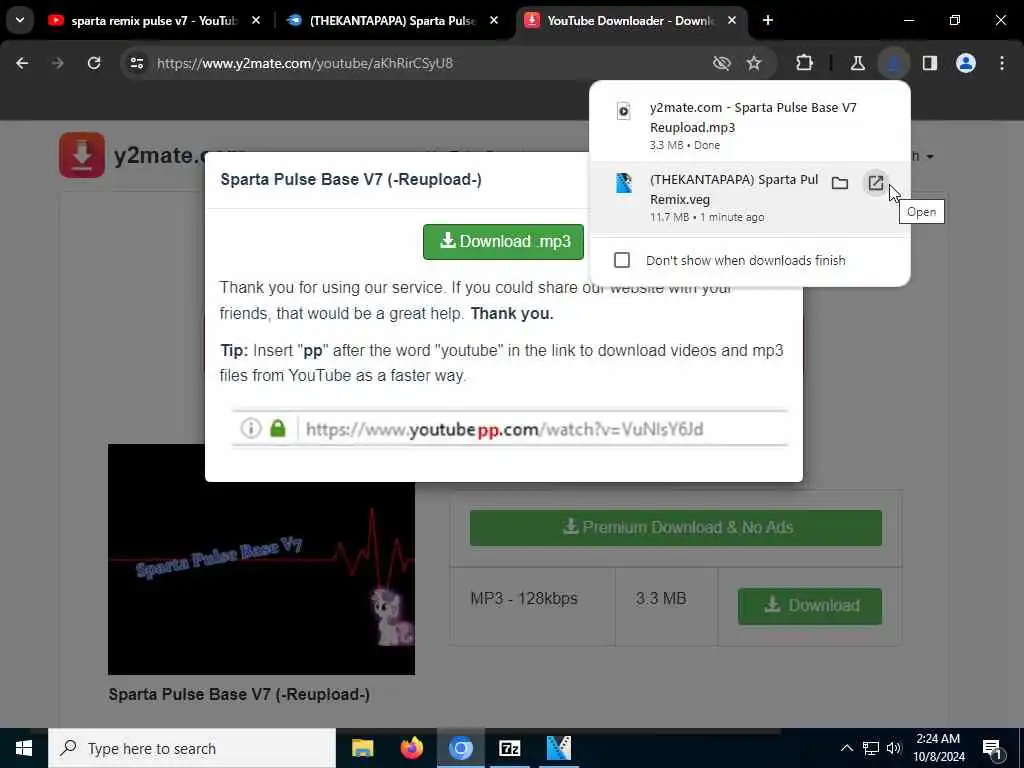Viewport: 1024px width, 768px height.
Task: Click the 'y2mate.com - Sparta Pulse Base V7 Reupload.mp3' entry
Action: pyautogui.click(x=750, y=125)
